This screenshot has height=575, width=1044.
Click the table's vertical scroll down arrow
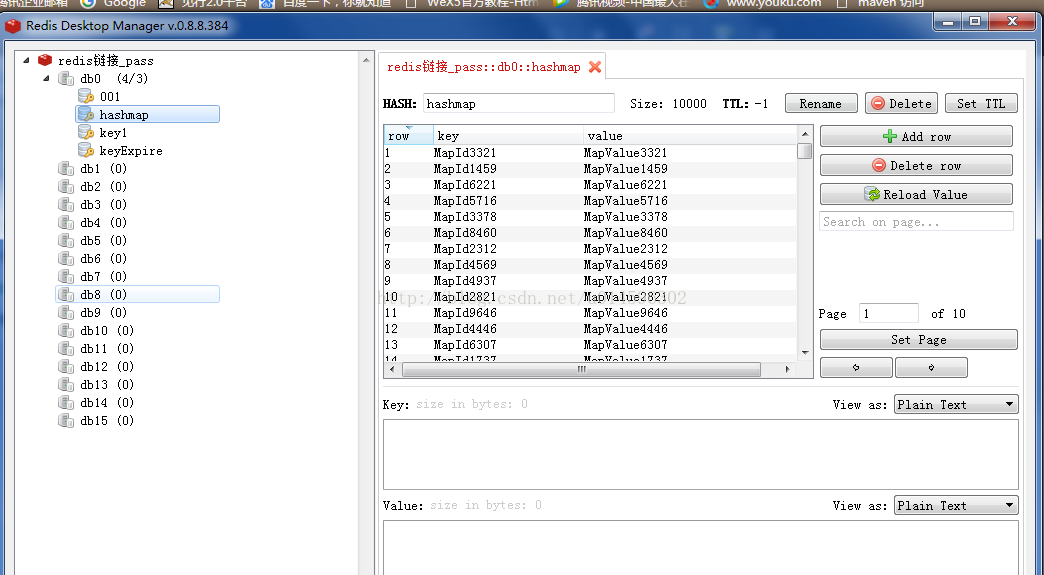point(805,353)
